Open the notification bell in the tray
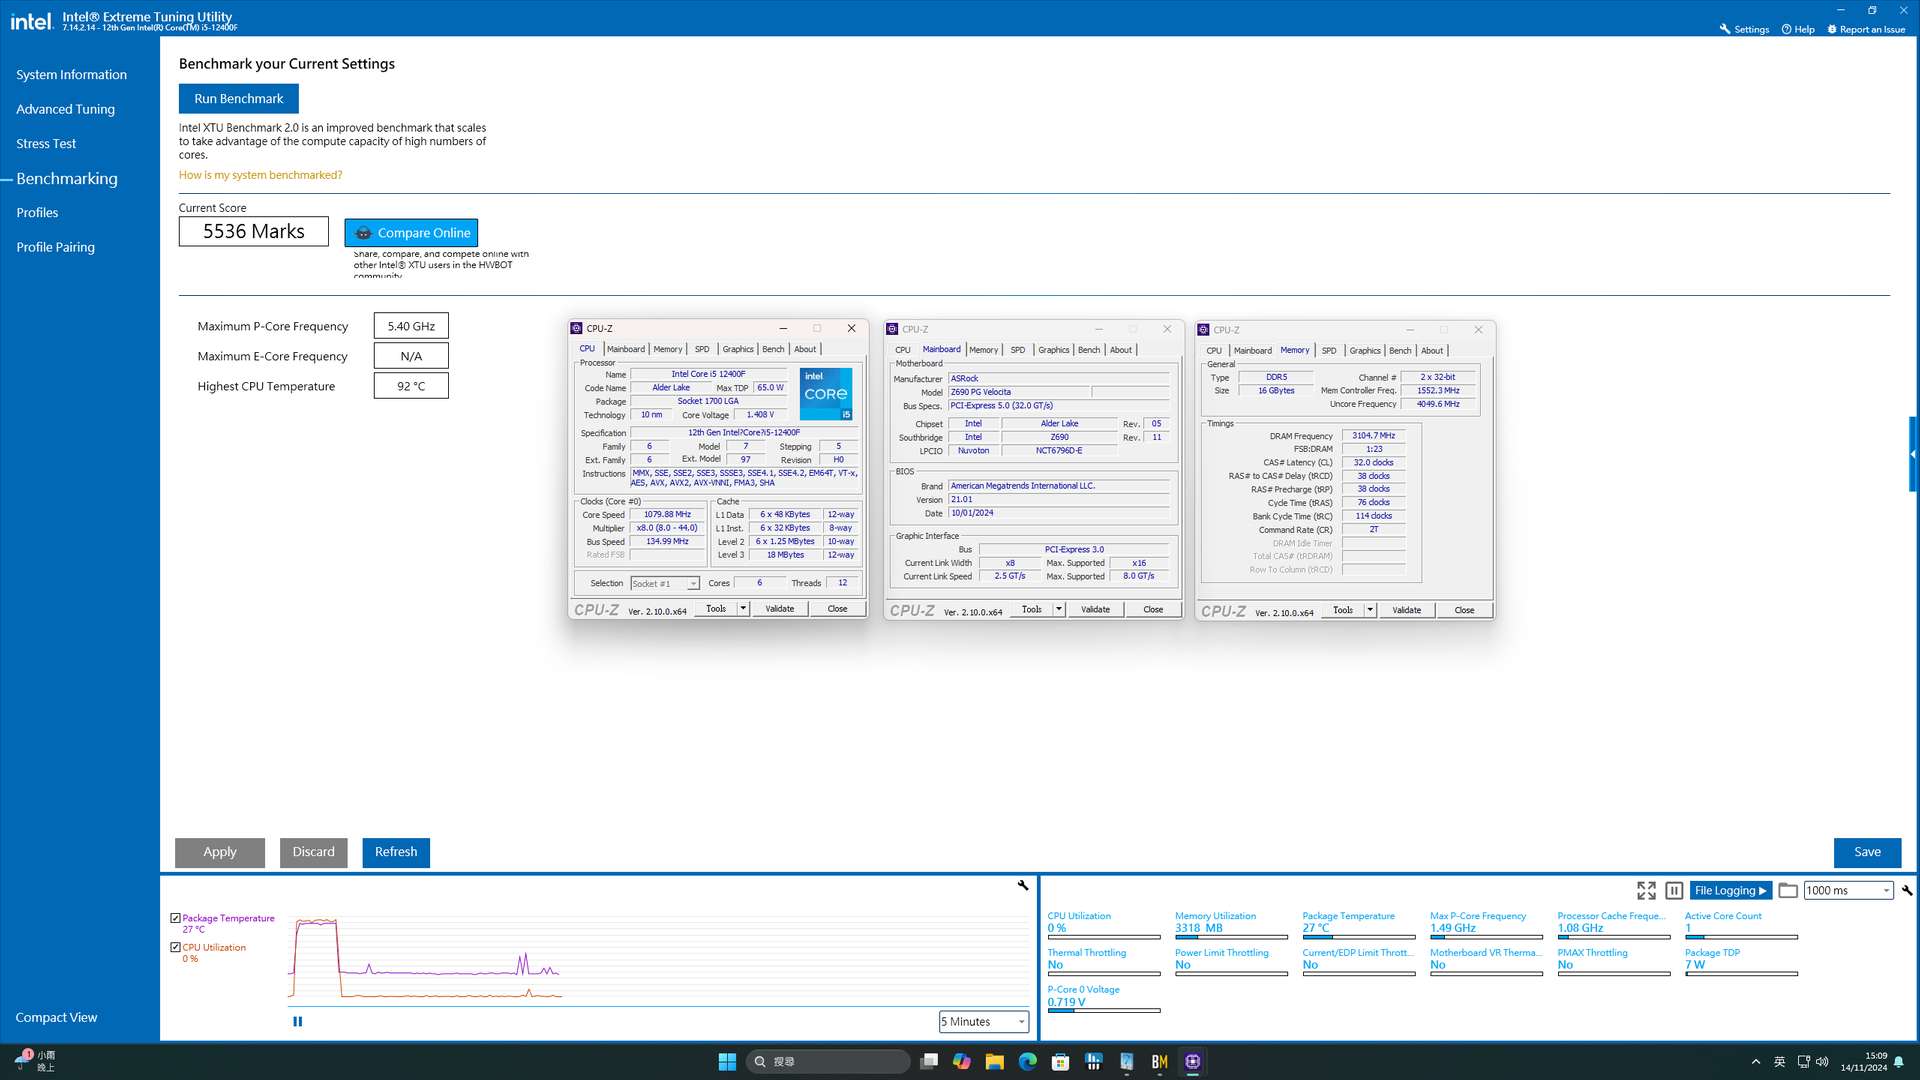Image resolution: width=1920 pixels, height=1080 pixels. 1899,1062
